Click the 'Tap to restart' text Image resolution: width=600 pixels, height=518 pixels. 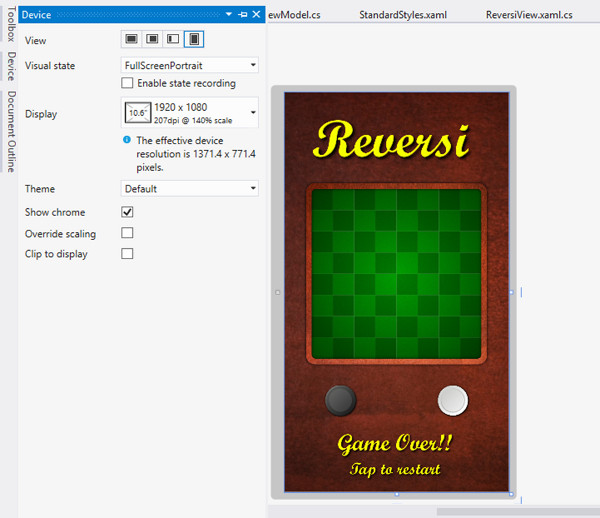pyautogui.click(x=395, y=469)
